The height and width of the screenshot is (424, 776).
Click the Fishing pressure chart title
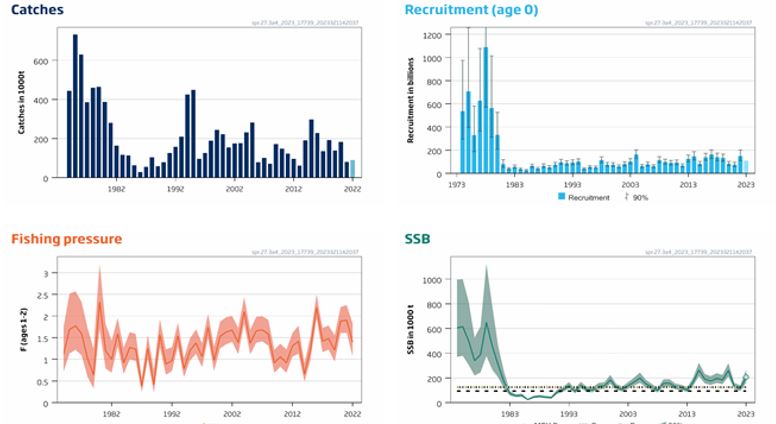coord(66,239)
